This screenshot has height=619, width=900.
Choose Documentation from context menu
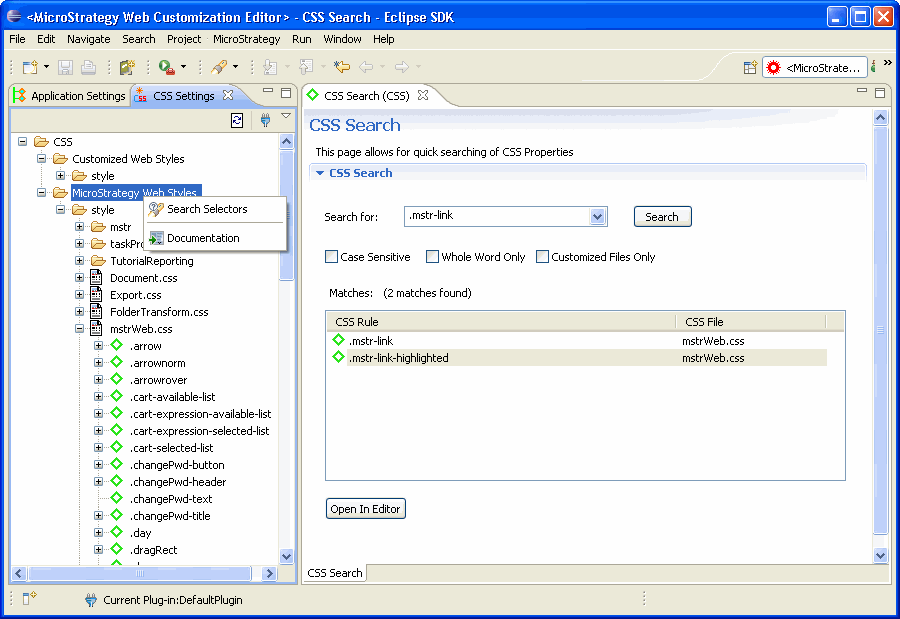(x=214, y=238)
